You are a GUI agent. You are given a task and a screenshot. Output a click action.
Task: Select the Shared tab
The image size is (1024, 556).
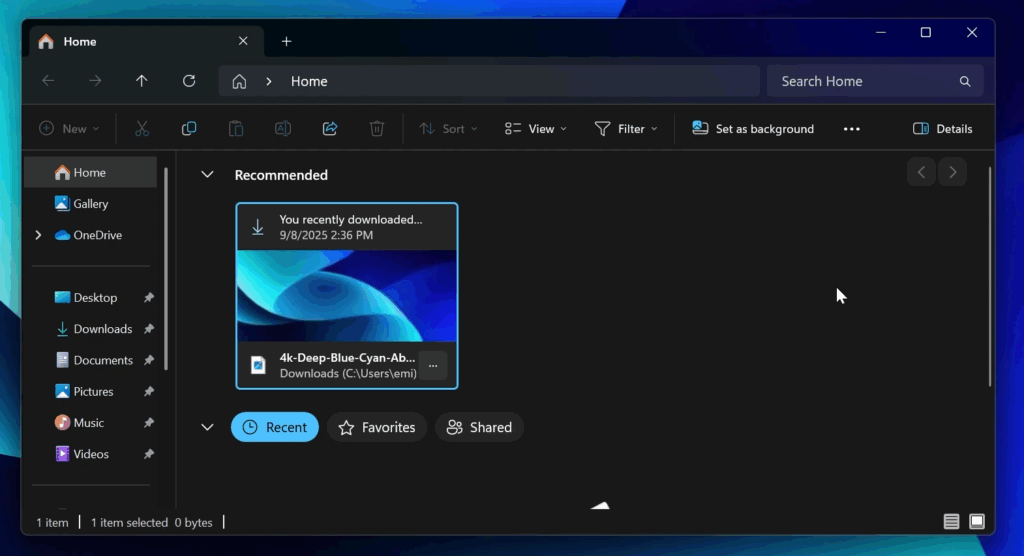(479, 427)
